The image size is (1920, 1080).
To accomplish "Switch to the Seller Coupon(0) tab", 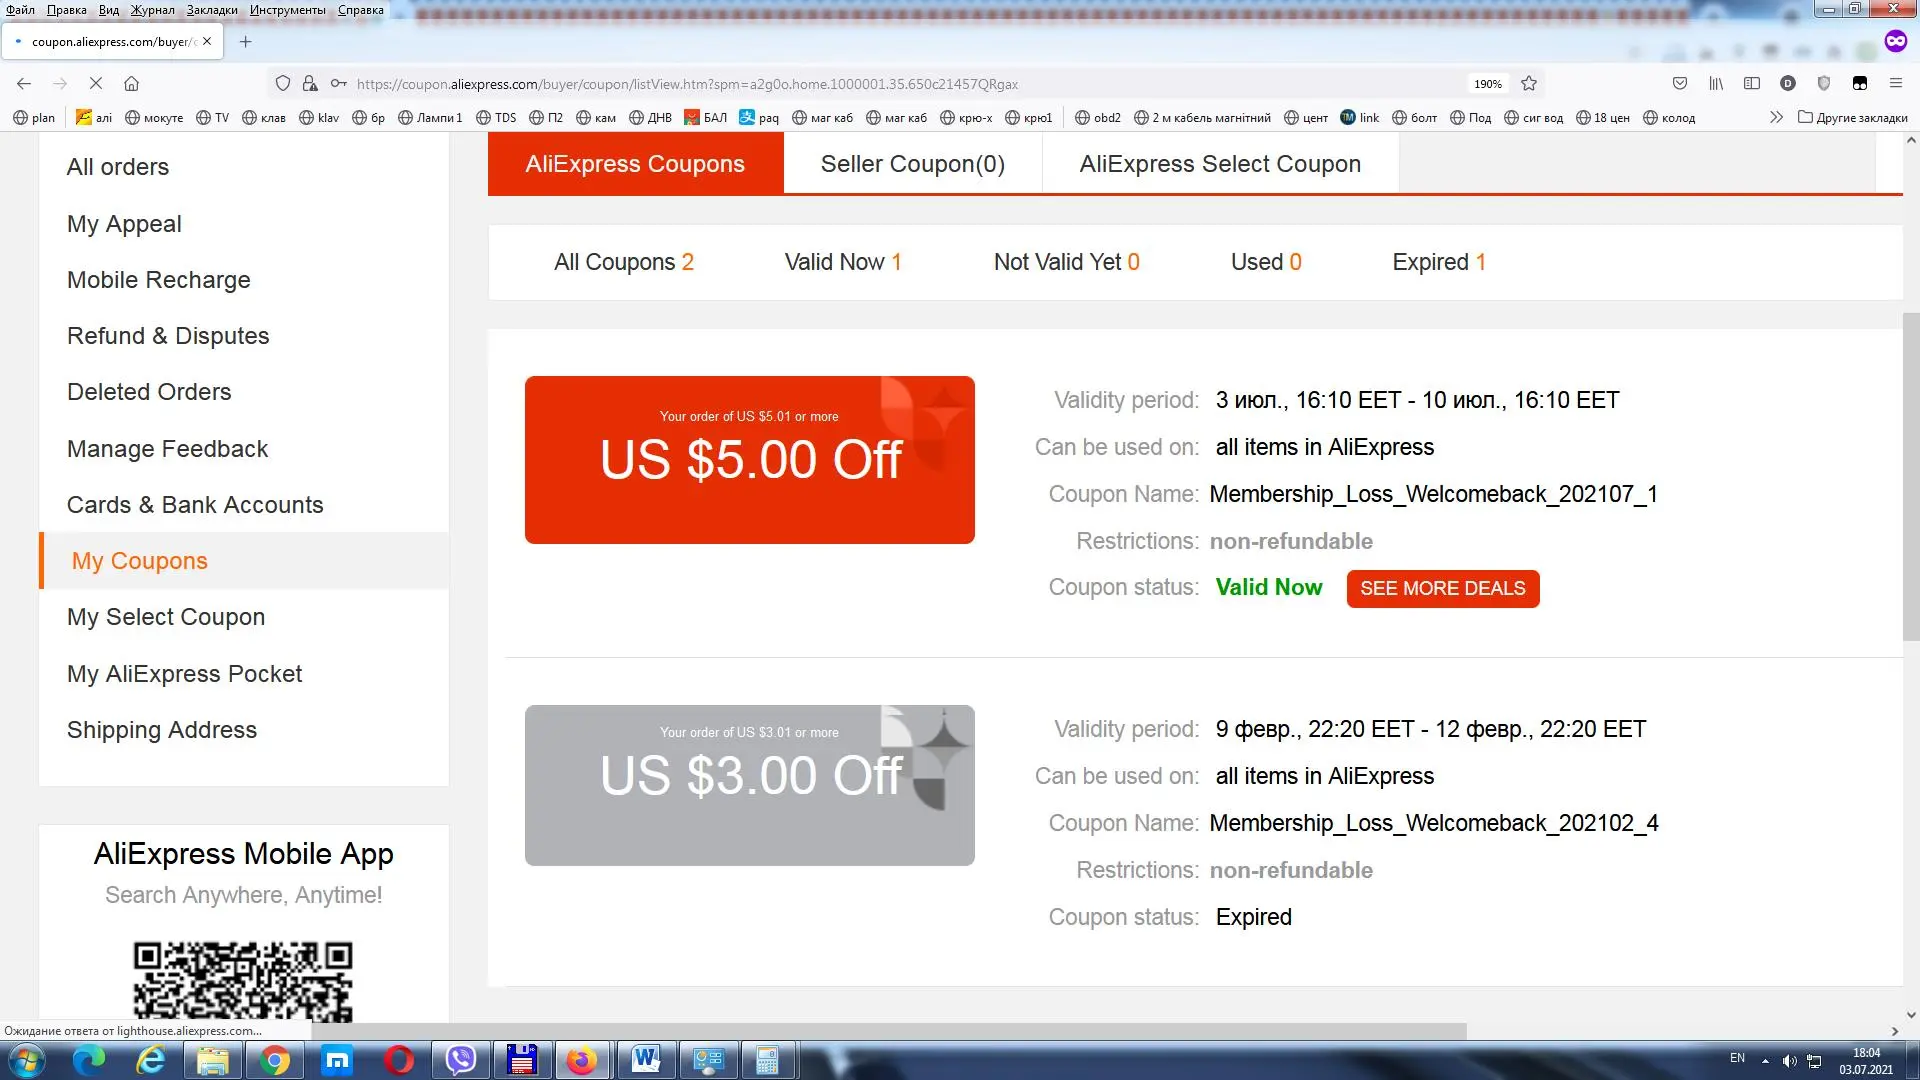I will point(913,164).
